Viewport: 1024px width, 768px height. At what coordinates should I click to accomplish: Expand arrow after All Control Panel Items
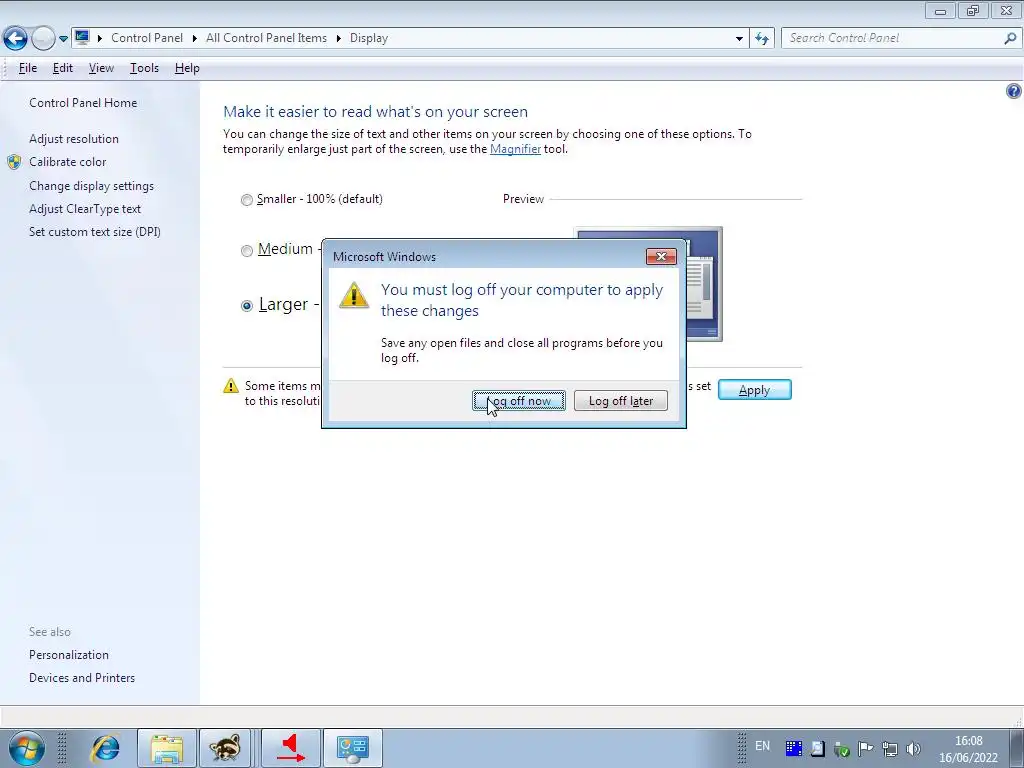[x=338, y=38]
